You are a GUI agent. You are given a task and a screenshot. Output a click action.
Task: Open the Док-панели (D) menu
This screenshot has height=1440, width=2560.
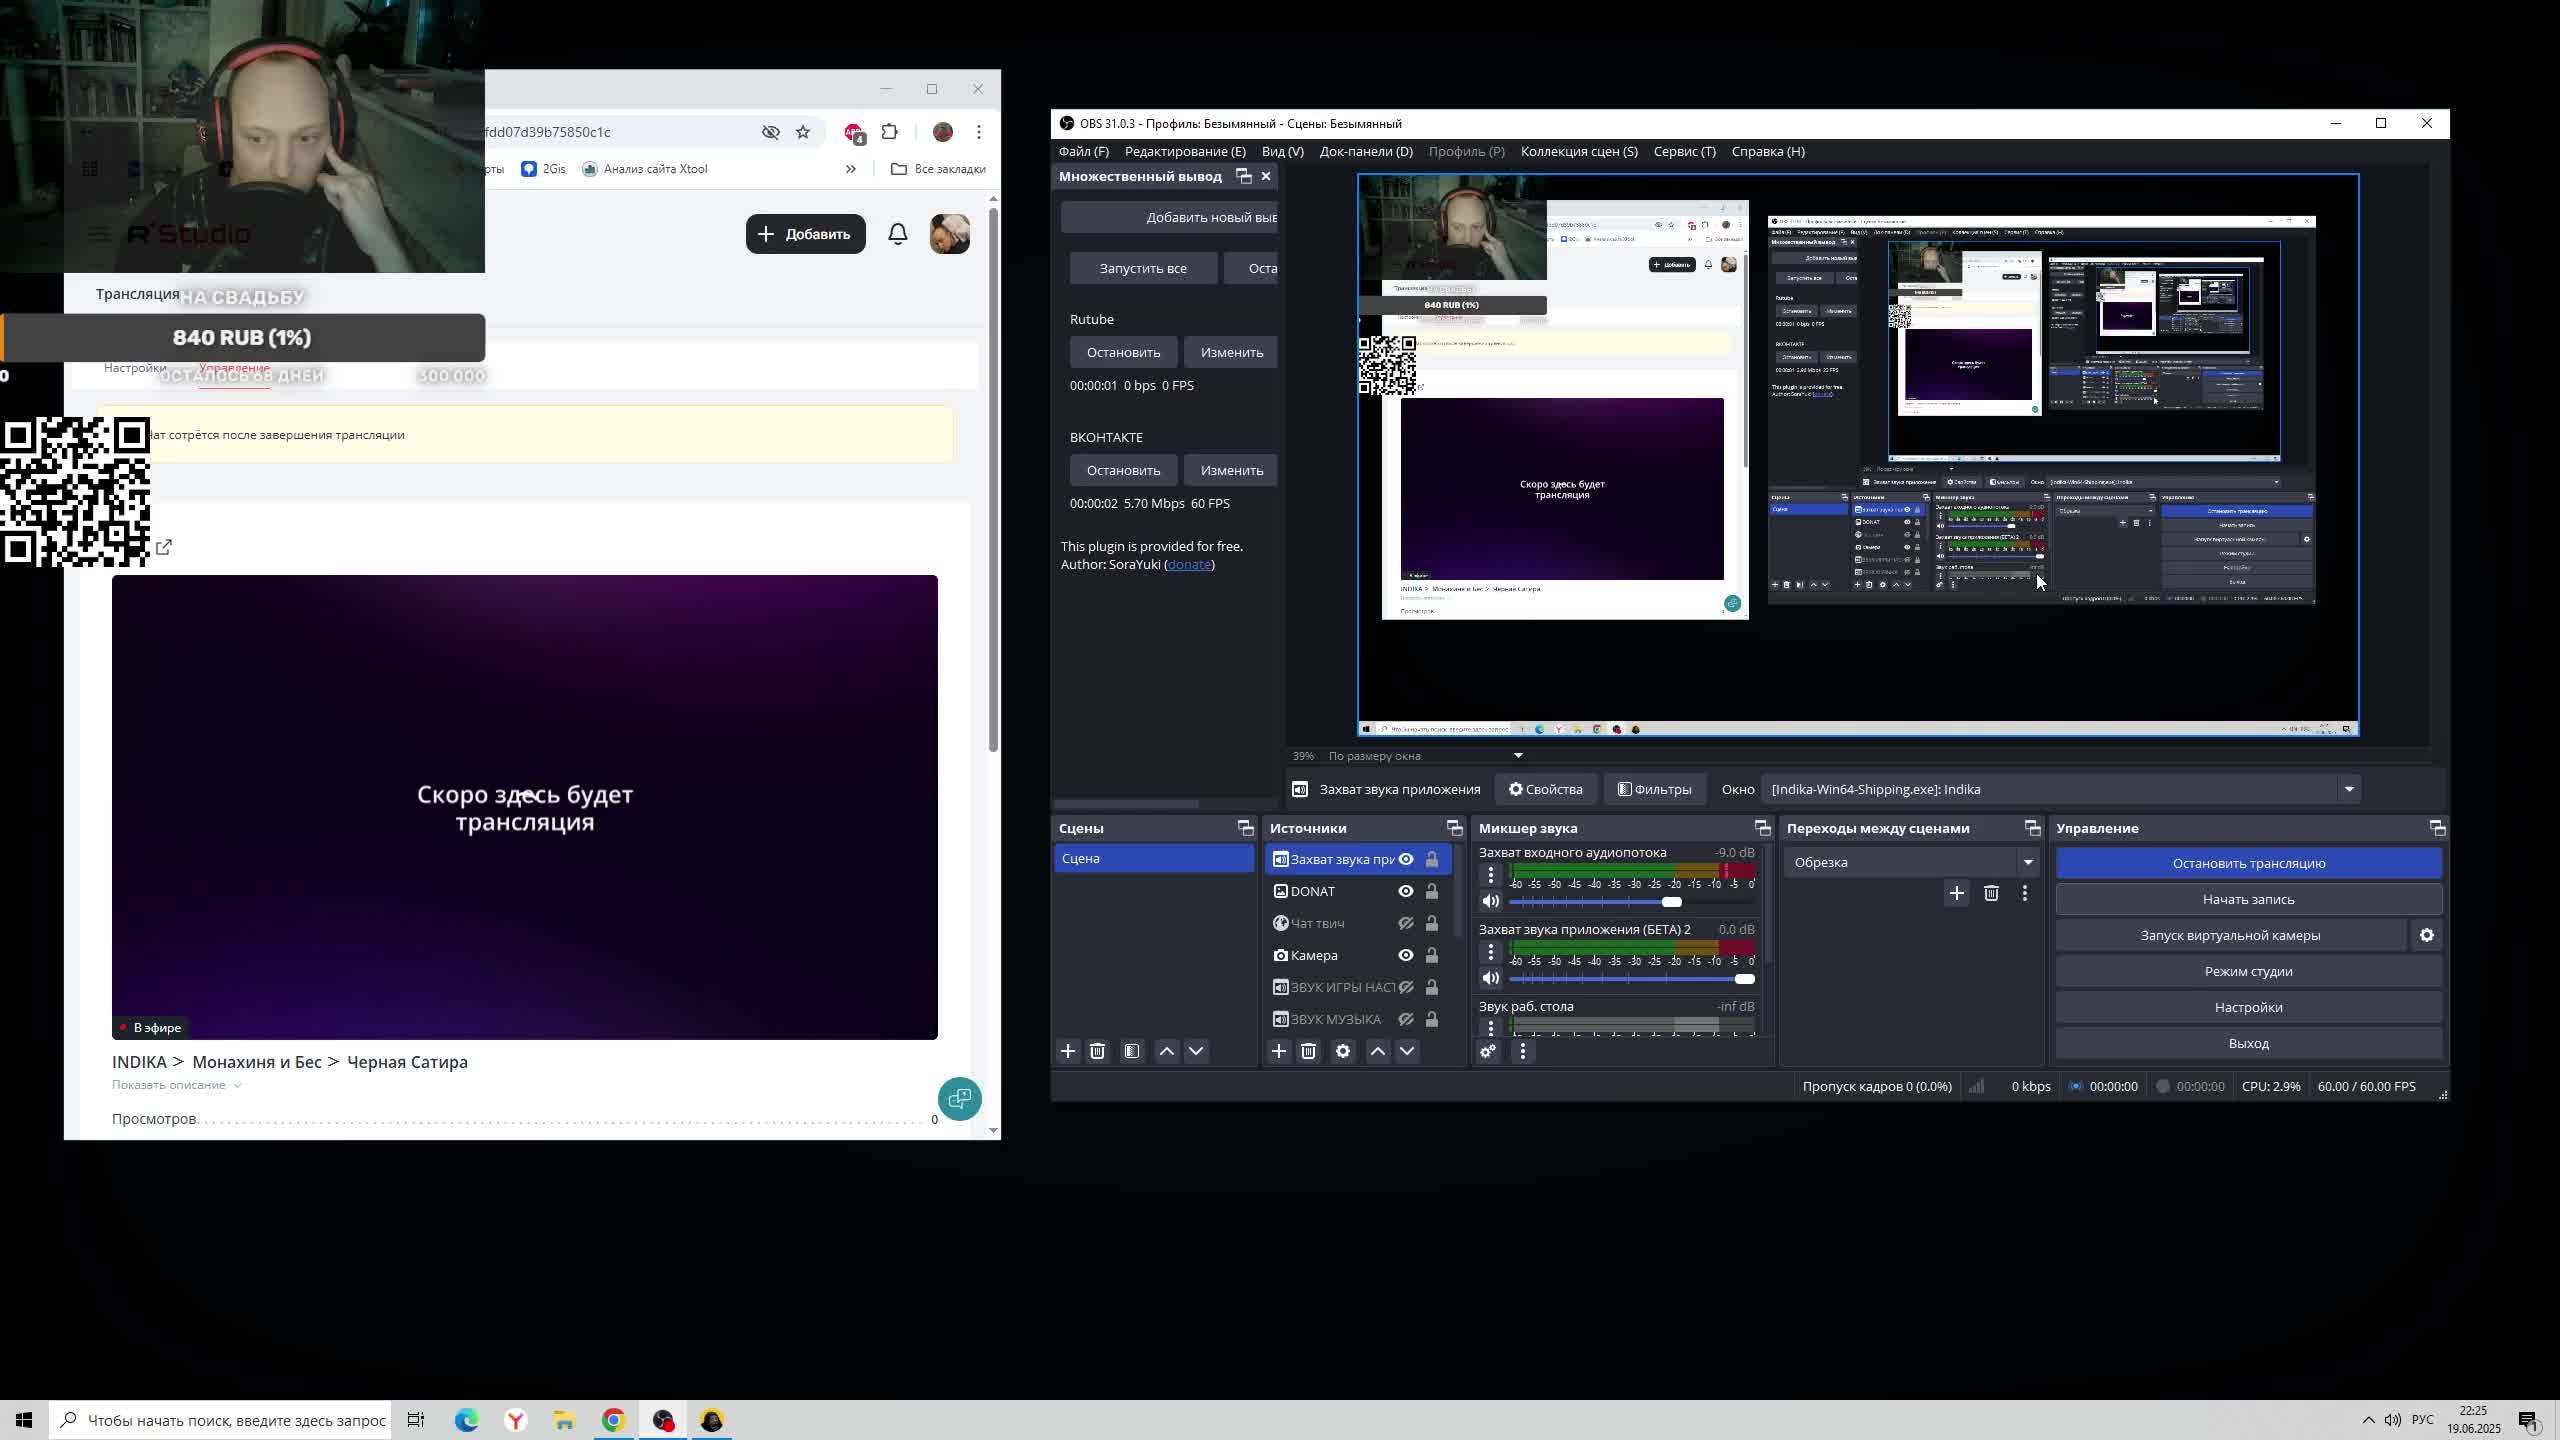coord(1366,151)
